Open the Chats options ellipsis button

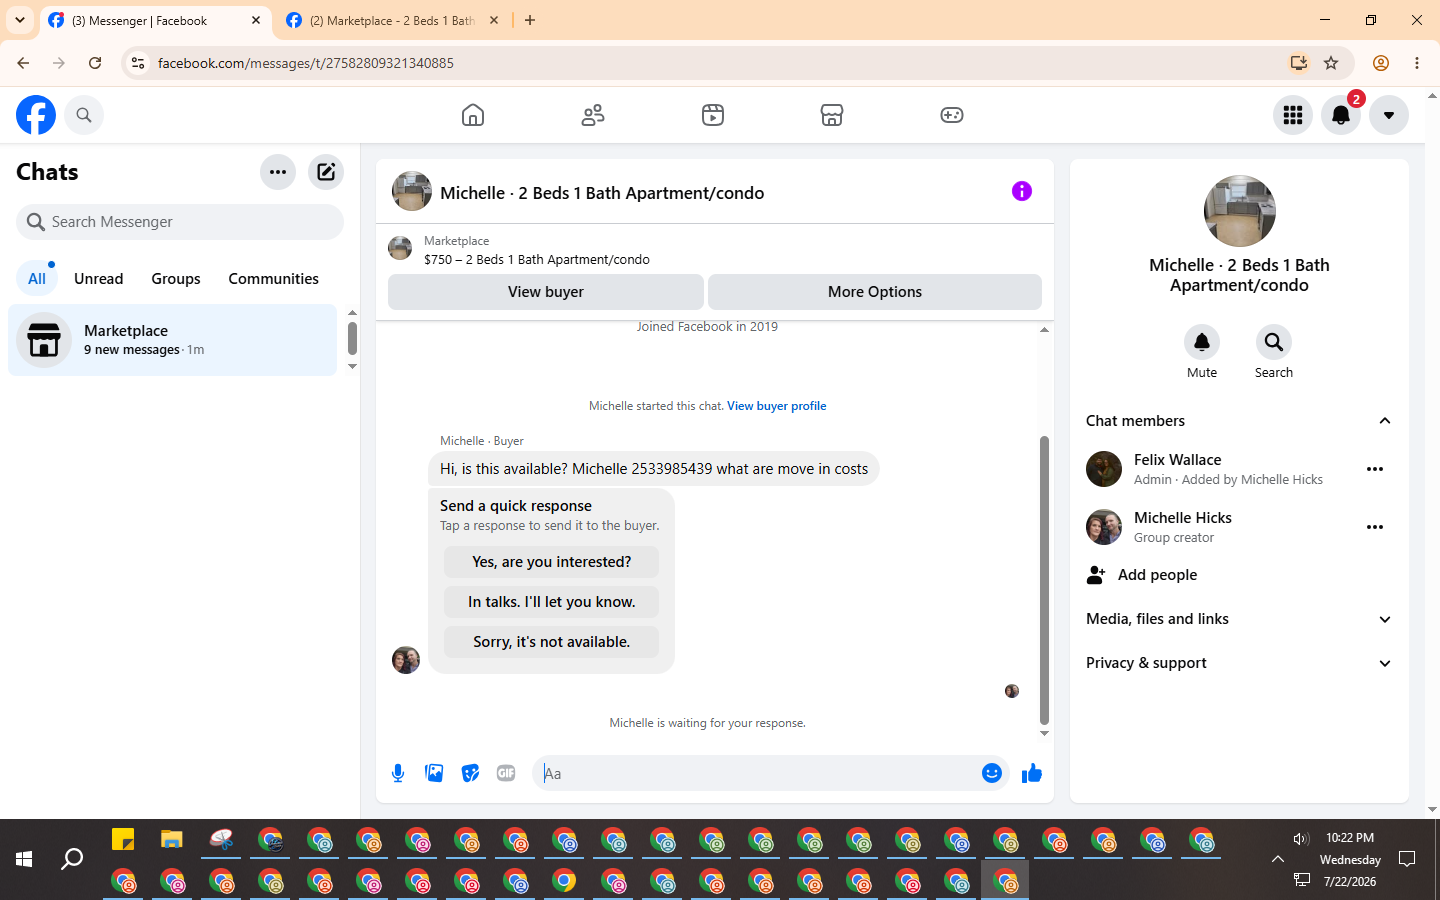[278, 172]
